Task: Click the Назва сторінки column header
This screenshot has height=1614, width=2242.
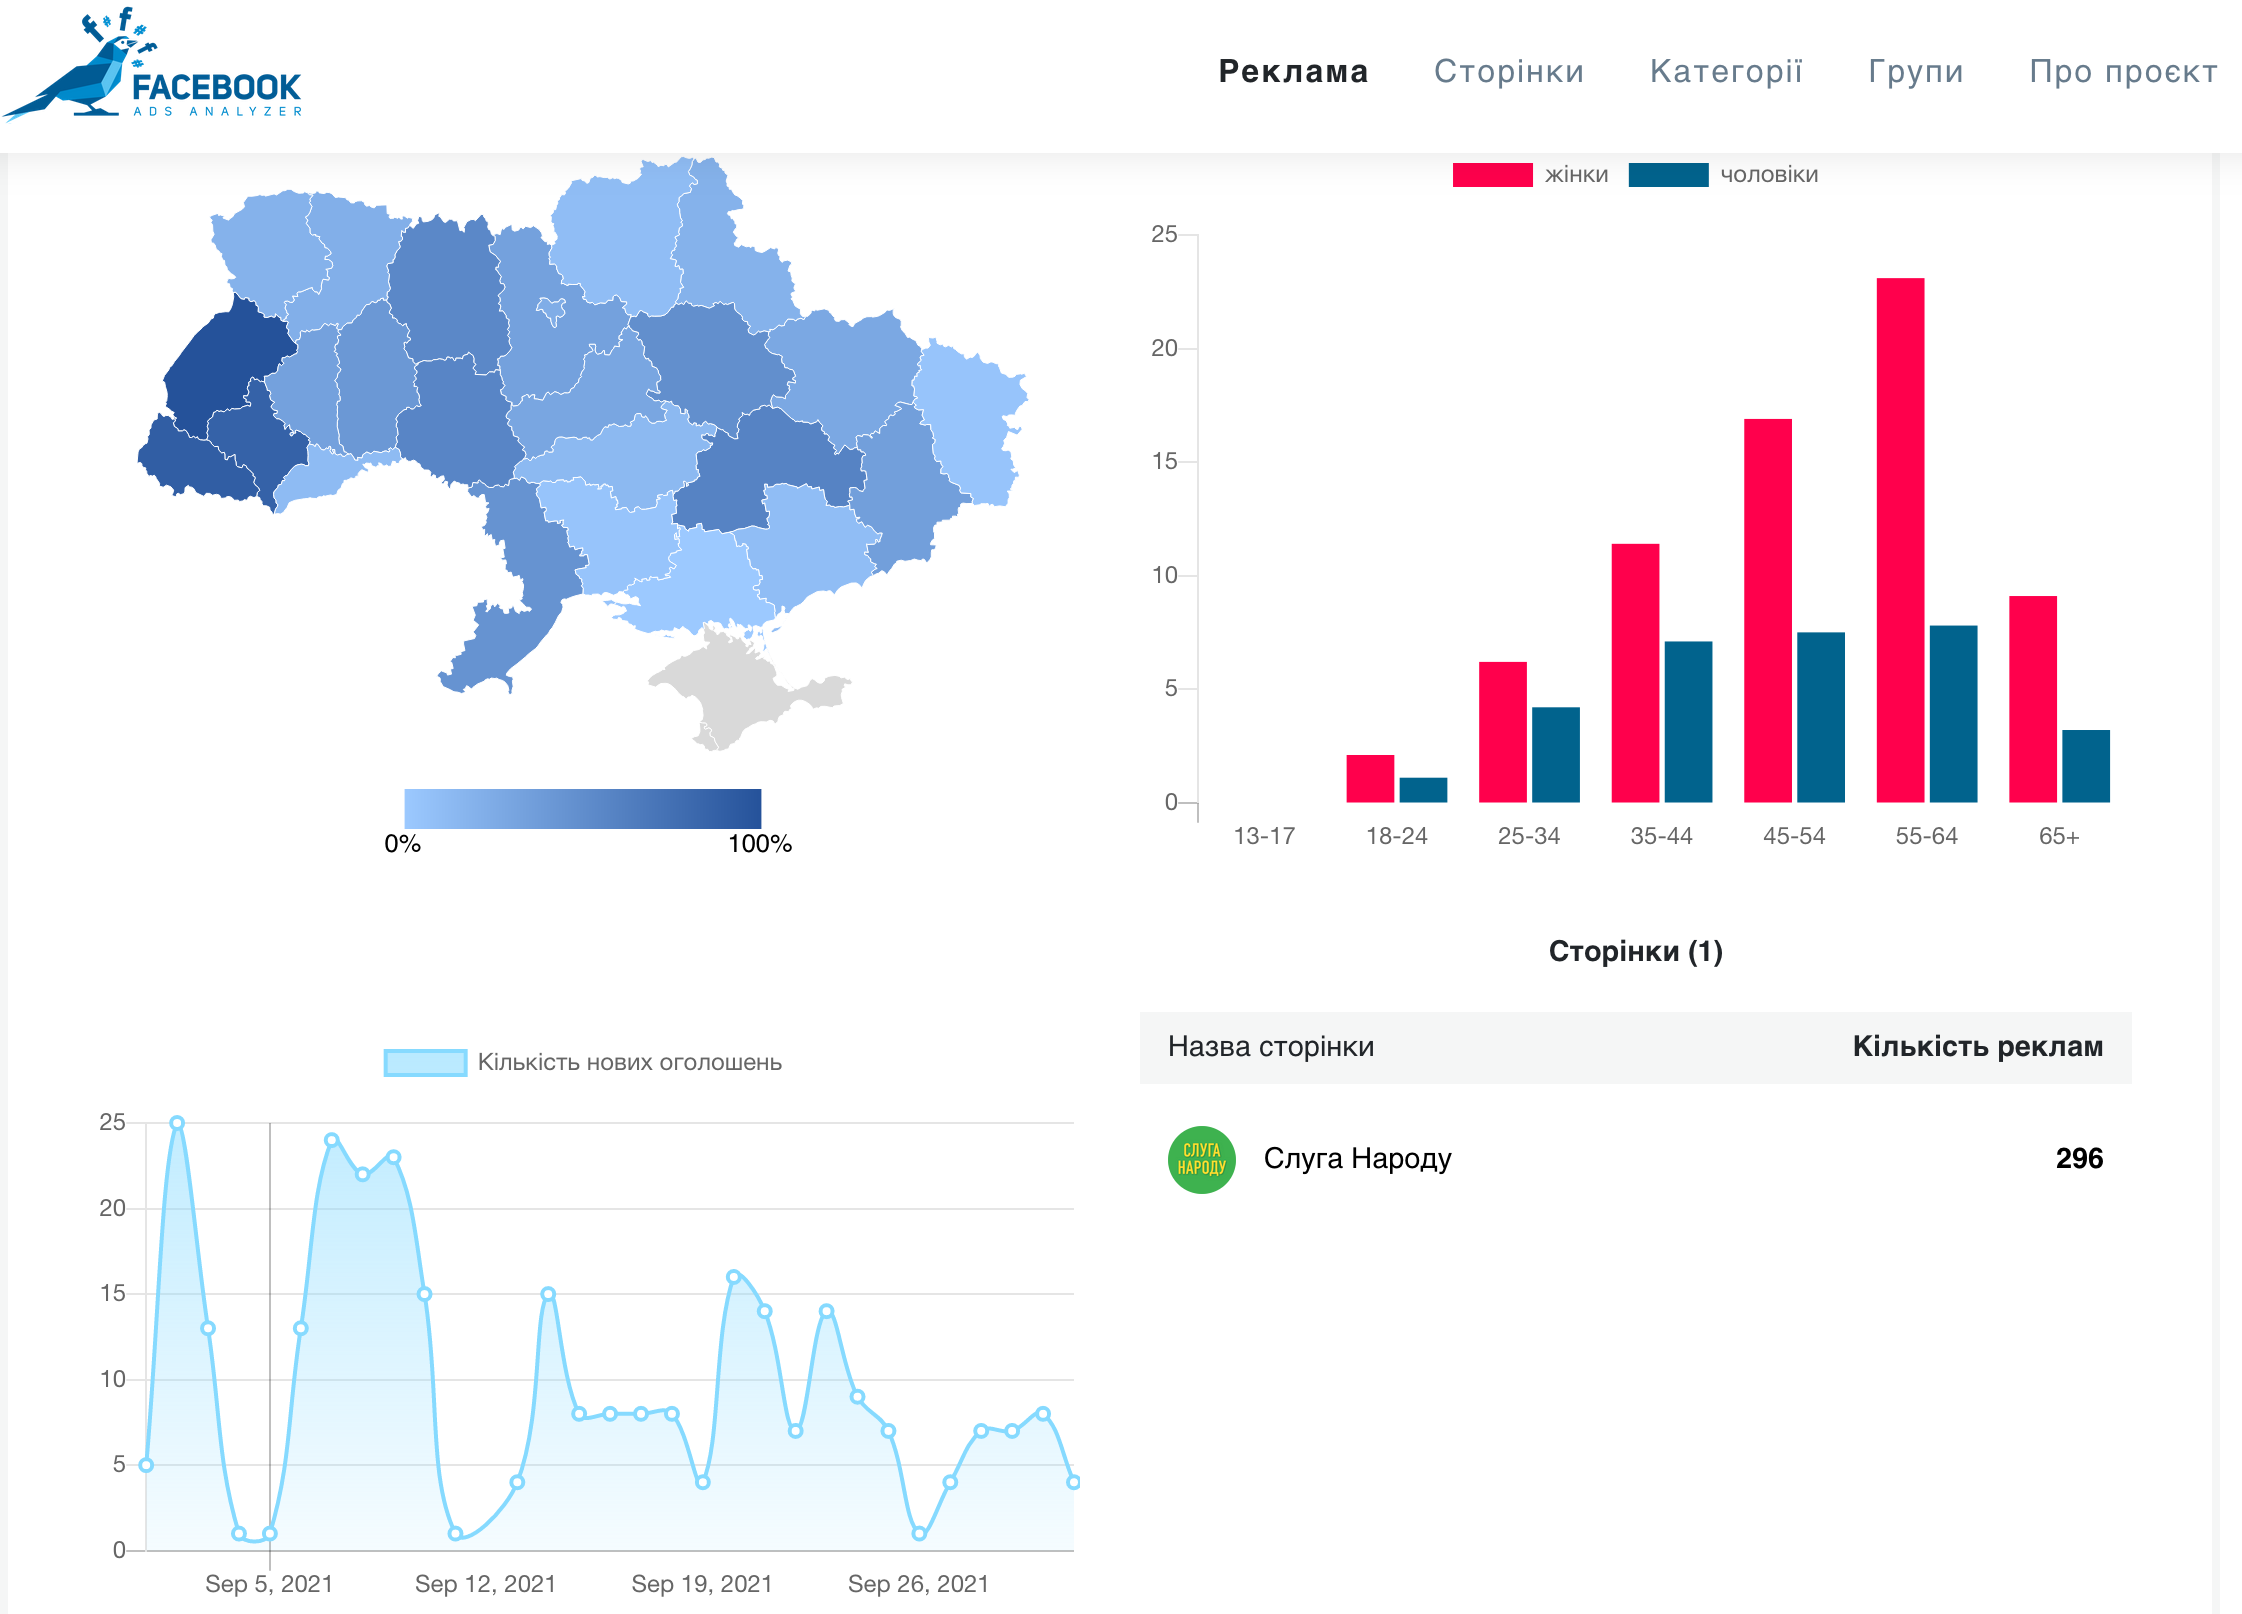Action: coord(1270,1047)
